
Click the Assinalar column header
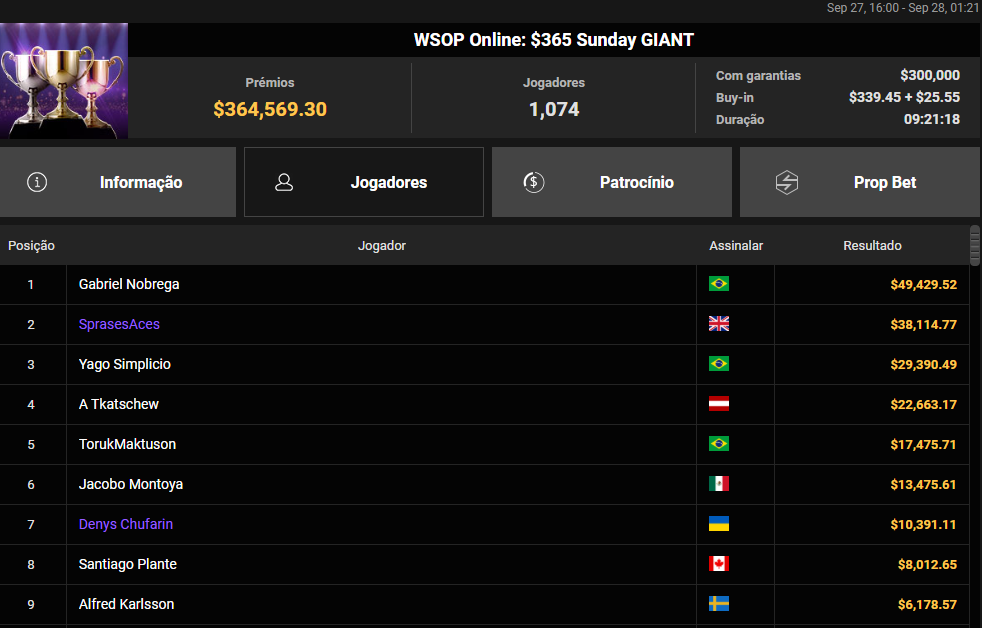(736, 245)
